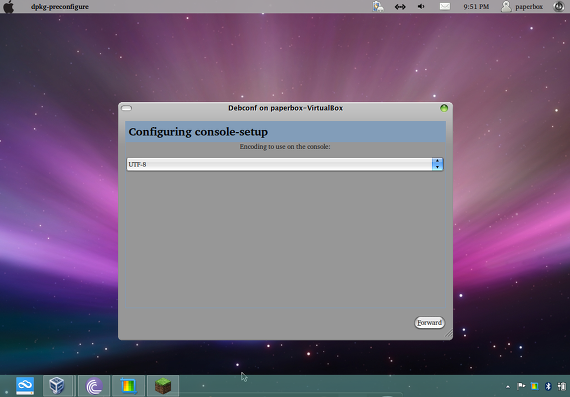
Task: Click the power plug battery tray icon
Action: coord(562,386)
